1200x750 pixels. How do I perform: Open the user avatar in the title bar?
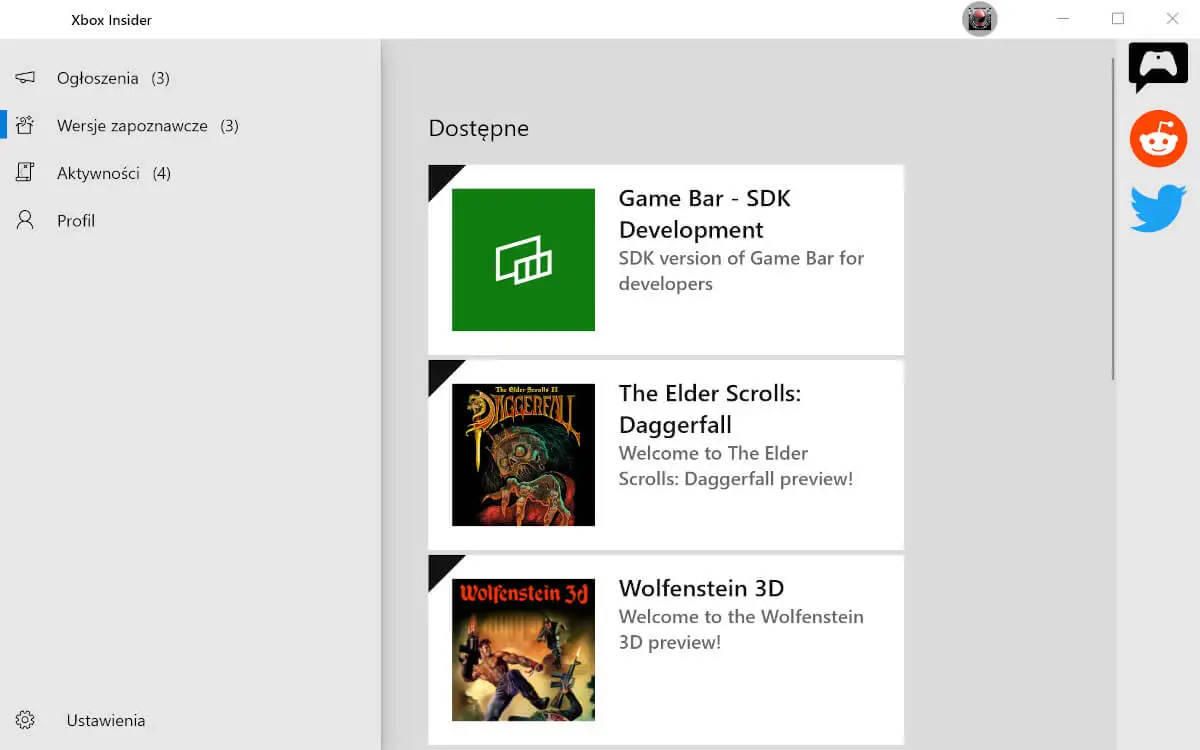tap(979, 18)
